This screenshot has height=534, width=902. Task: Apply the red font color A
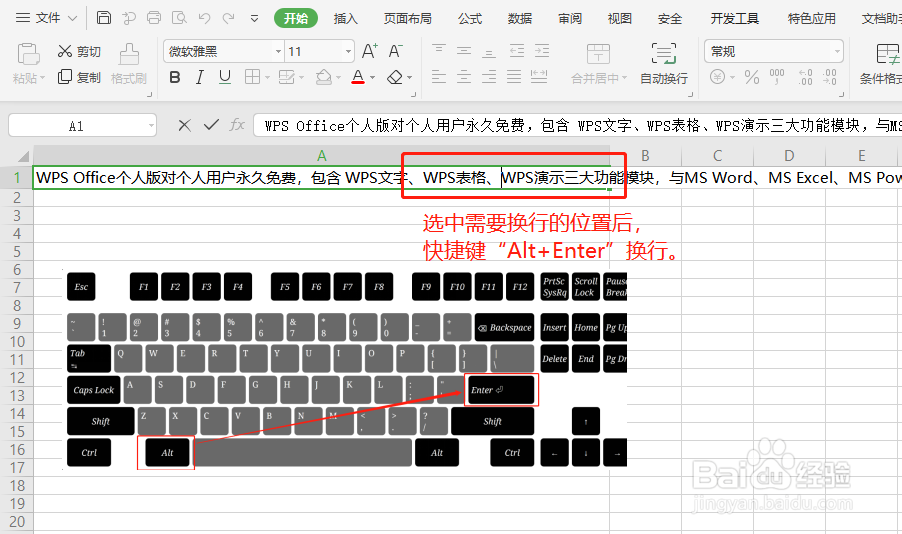(x=358, y=77)
